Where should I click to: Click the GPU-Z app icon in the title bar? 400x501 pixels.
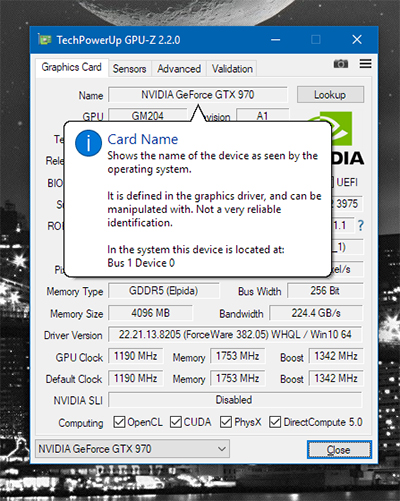coord(44,40)
